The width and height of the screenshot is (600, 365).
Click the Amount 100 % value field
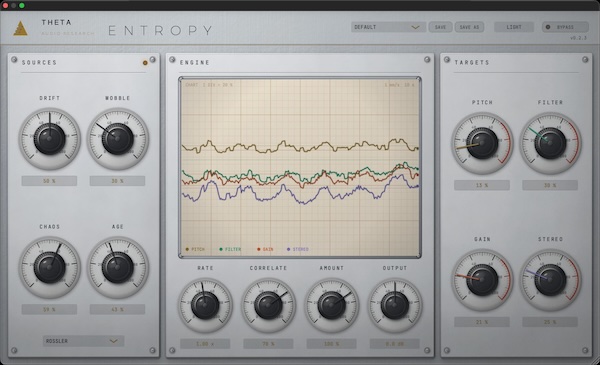coord(331,344)
